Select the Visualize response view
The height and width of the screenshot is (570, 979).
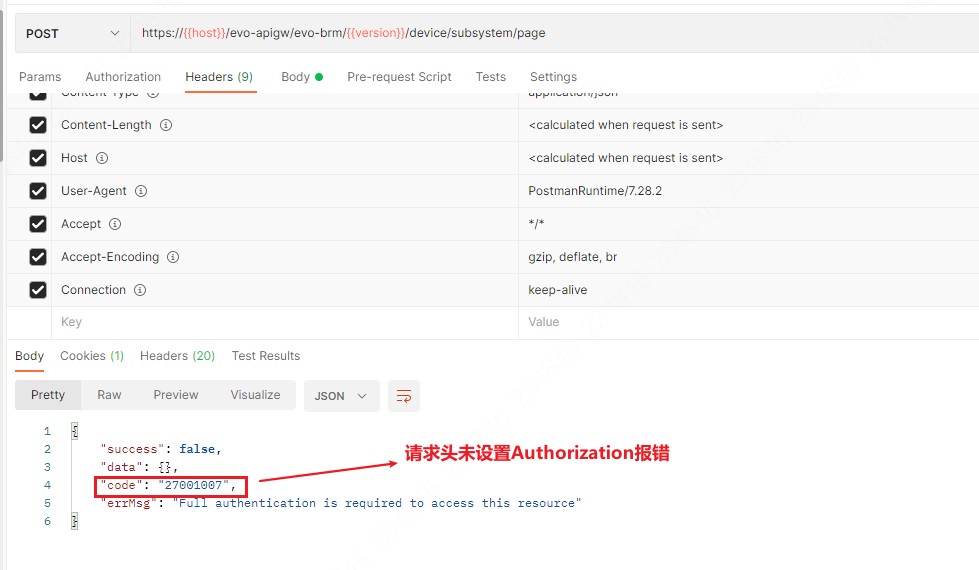coord(255,395)
